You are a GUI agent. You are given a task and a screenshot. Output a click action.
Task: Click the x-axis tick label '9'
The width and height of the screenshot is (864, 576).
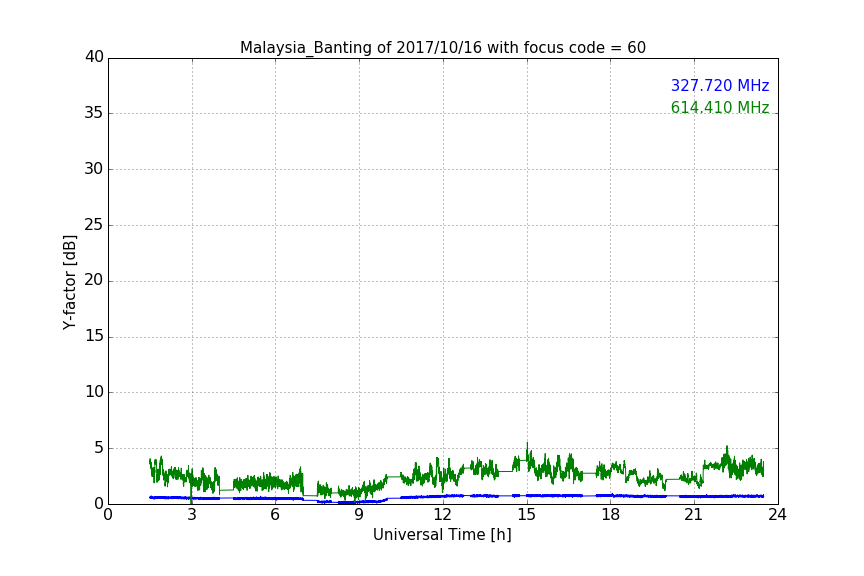(359, 515)
